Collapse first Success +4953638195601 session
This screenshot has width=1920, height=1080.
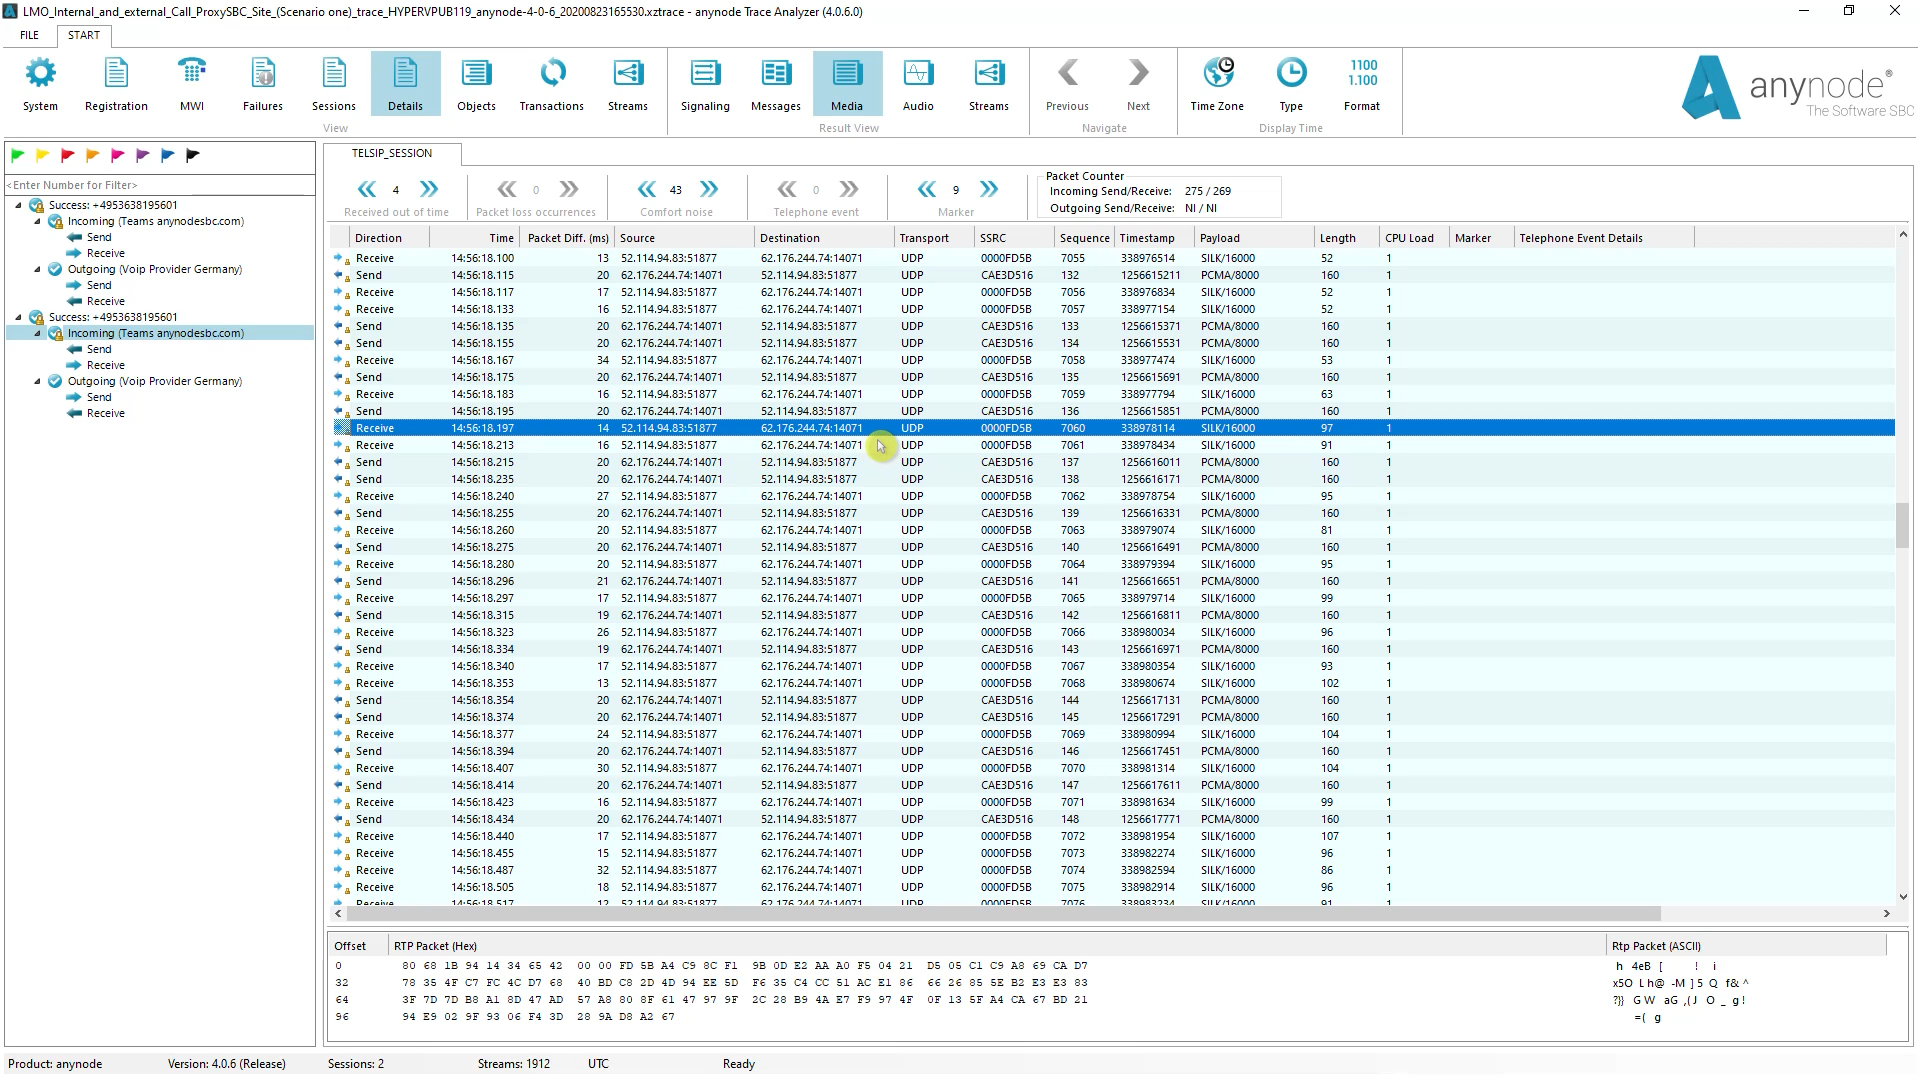click(x=18, y=205)
